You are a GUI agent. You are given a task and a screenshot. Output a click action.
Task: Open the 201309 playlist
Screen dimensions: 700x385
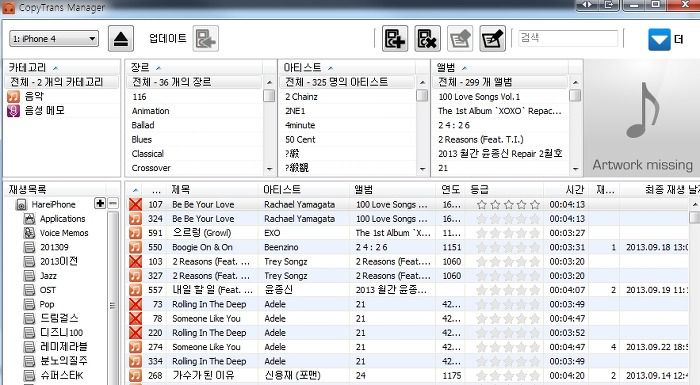[54, 247]
